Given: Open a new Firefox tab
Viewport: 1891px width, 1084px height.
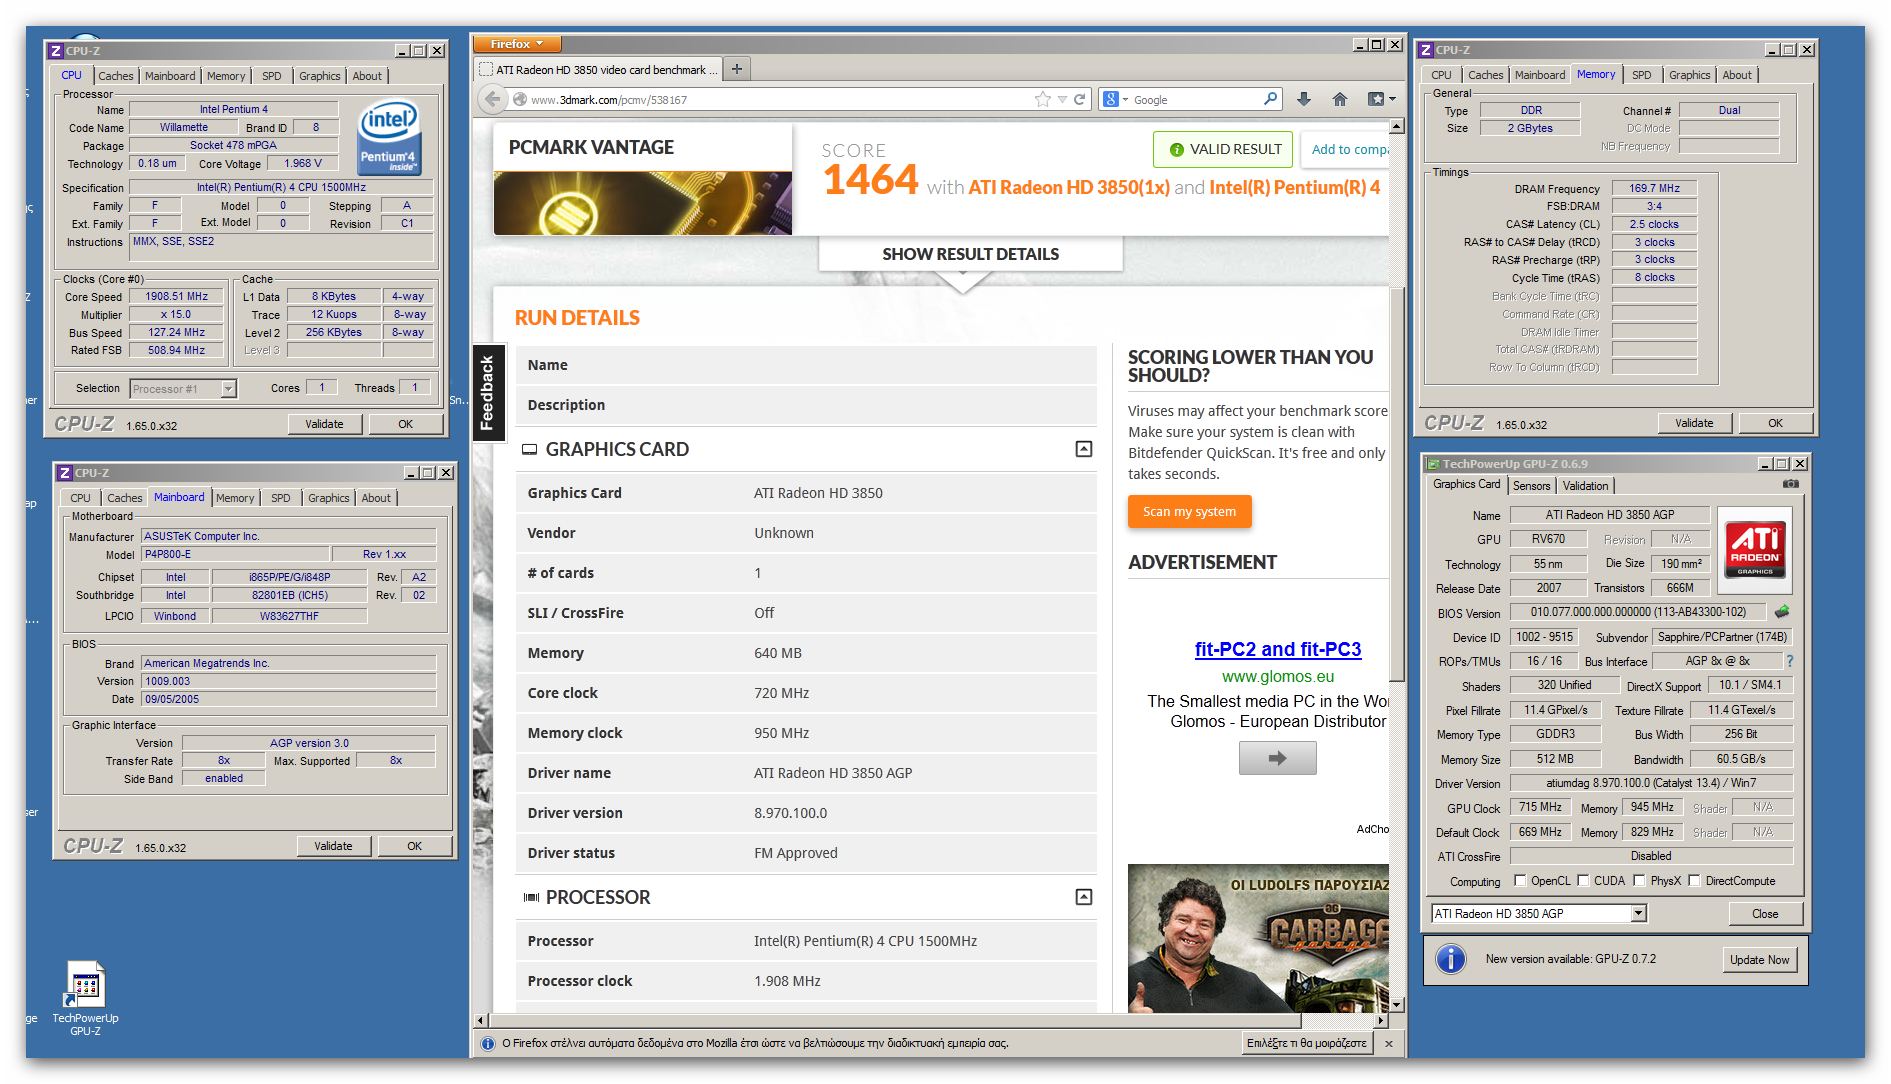Looking at the screenshot, I should 737,69.
